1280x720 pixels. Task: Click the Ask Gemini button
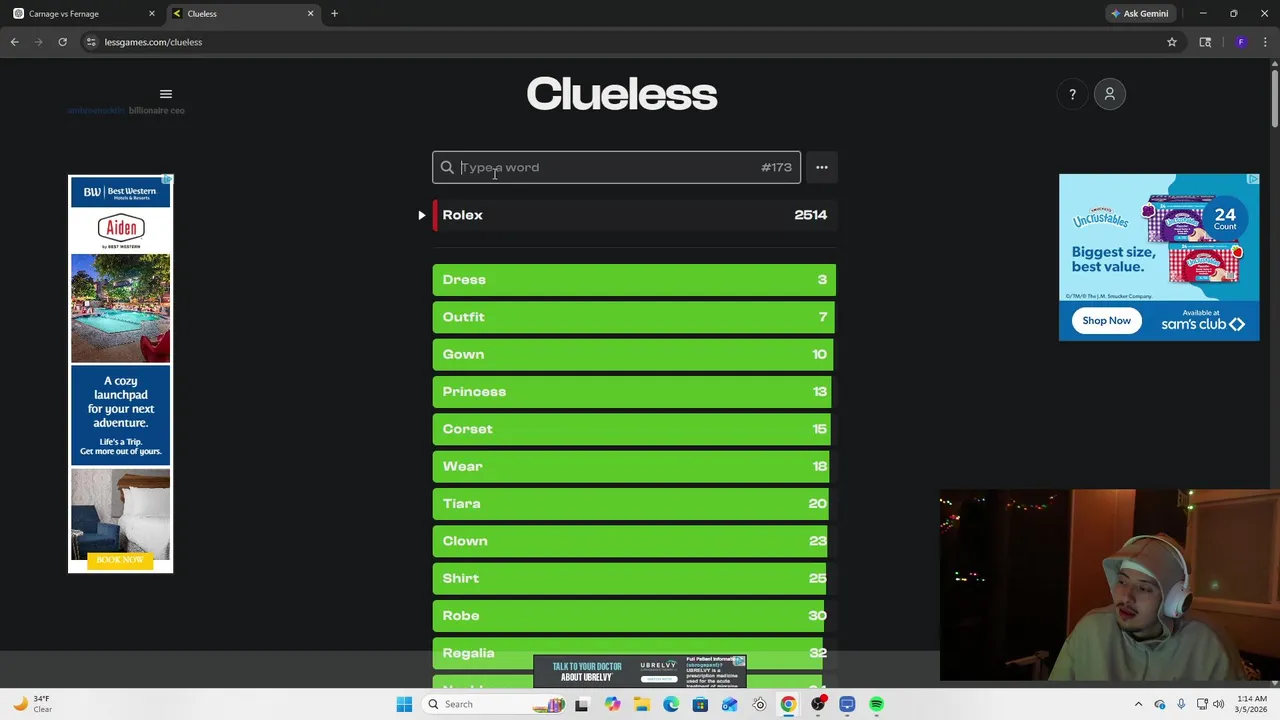click(x=1139, y=13)
